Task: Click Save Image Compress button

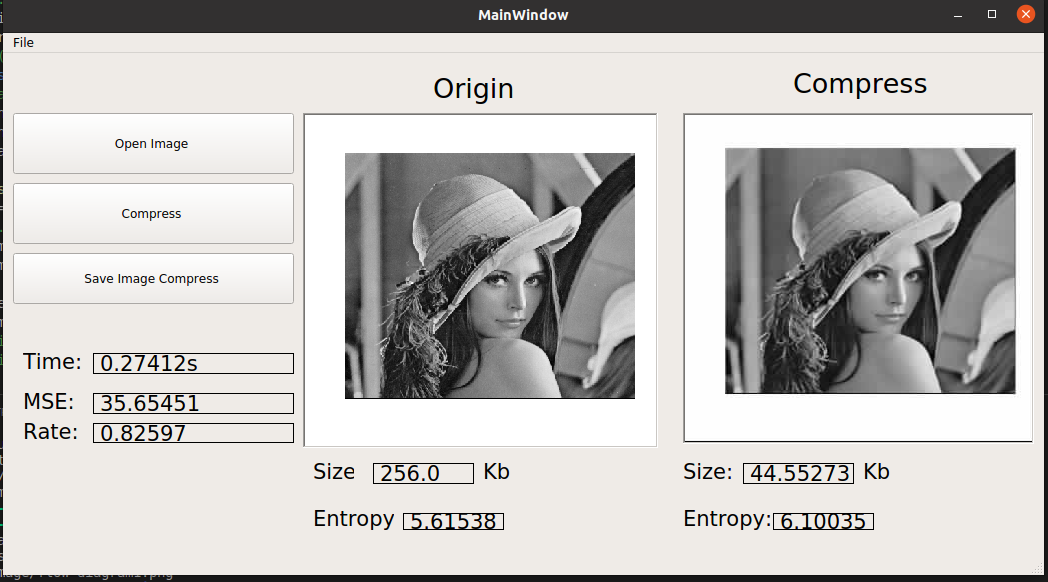Action: coord(153,279)
